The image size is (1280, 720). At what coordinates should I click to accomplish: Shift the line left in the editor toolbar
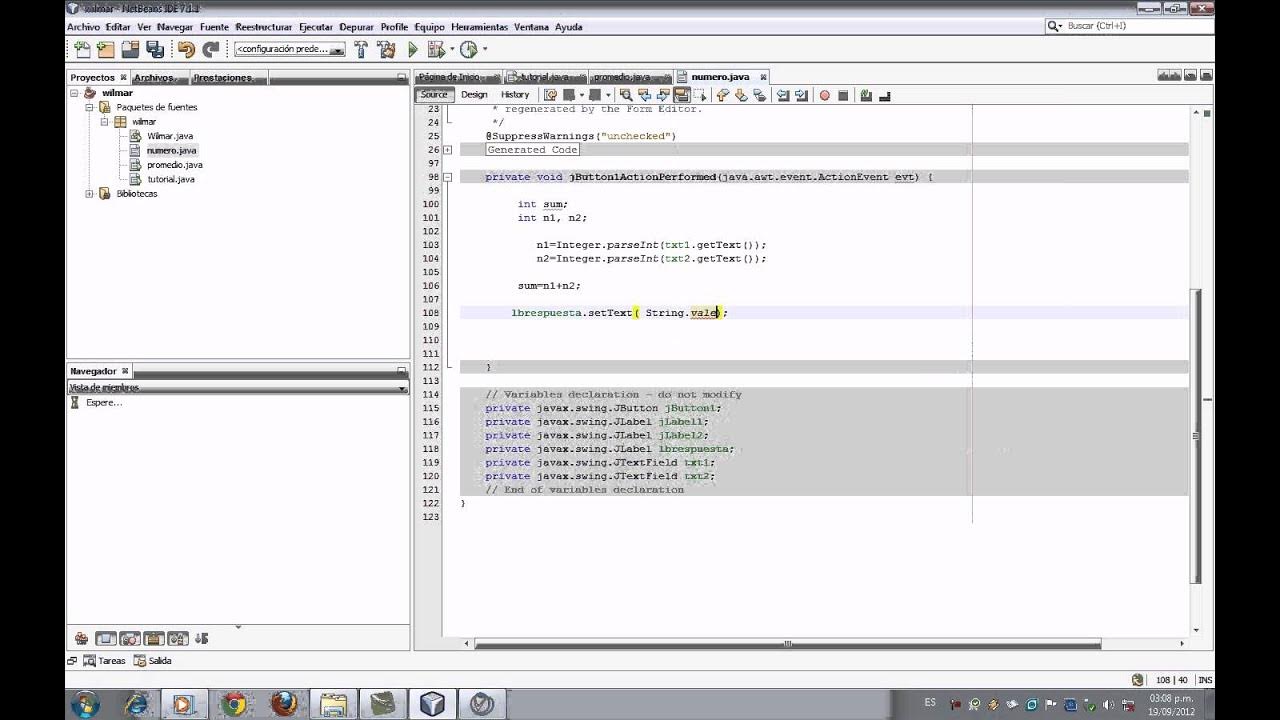(783, 96)
